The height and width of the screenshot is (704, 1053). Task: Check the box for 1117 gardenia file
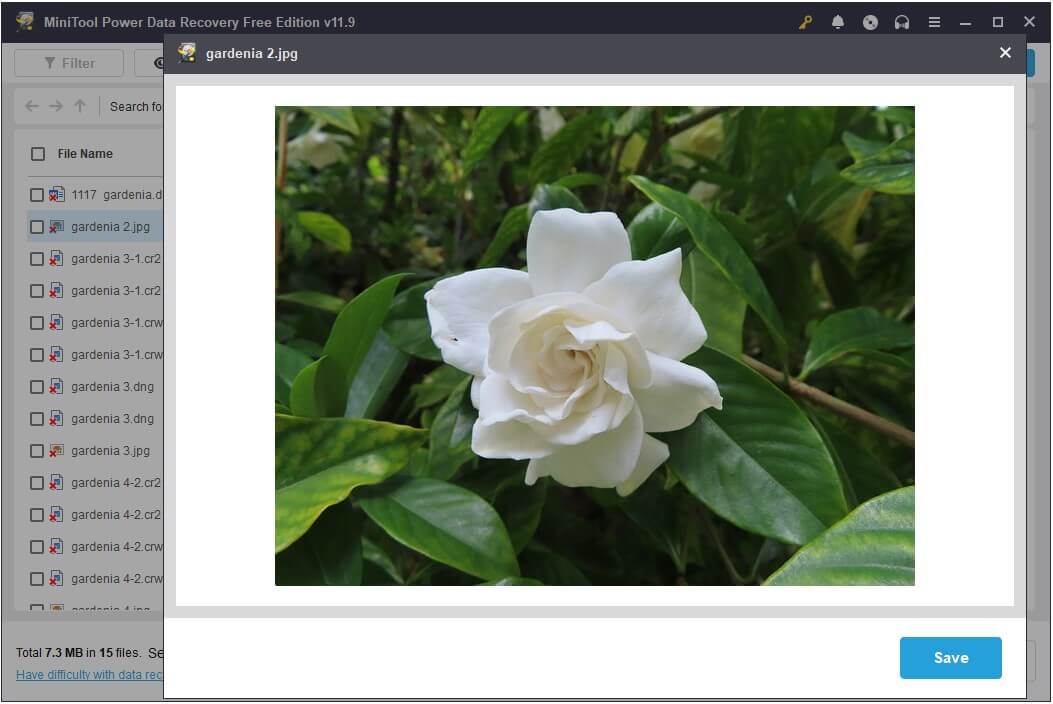[x=37, y=195]
